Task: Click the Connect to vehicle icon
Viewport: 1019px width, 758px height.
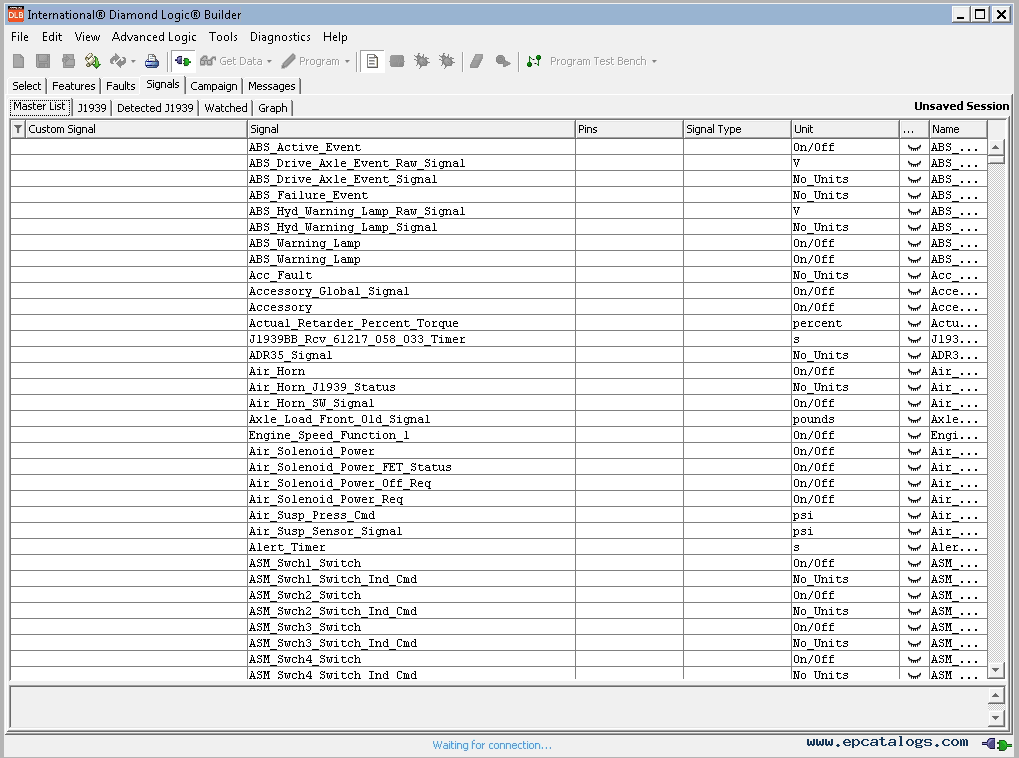Action: pos(183,61)
